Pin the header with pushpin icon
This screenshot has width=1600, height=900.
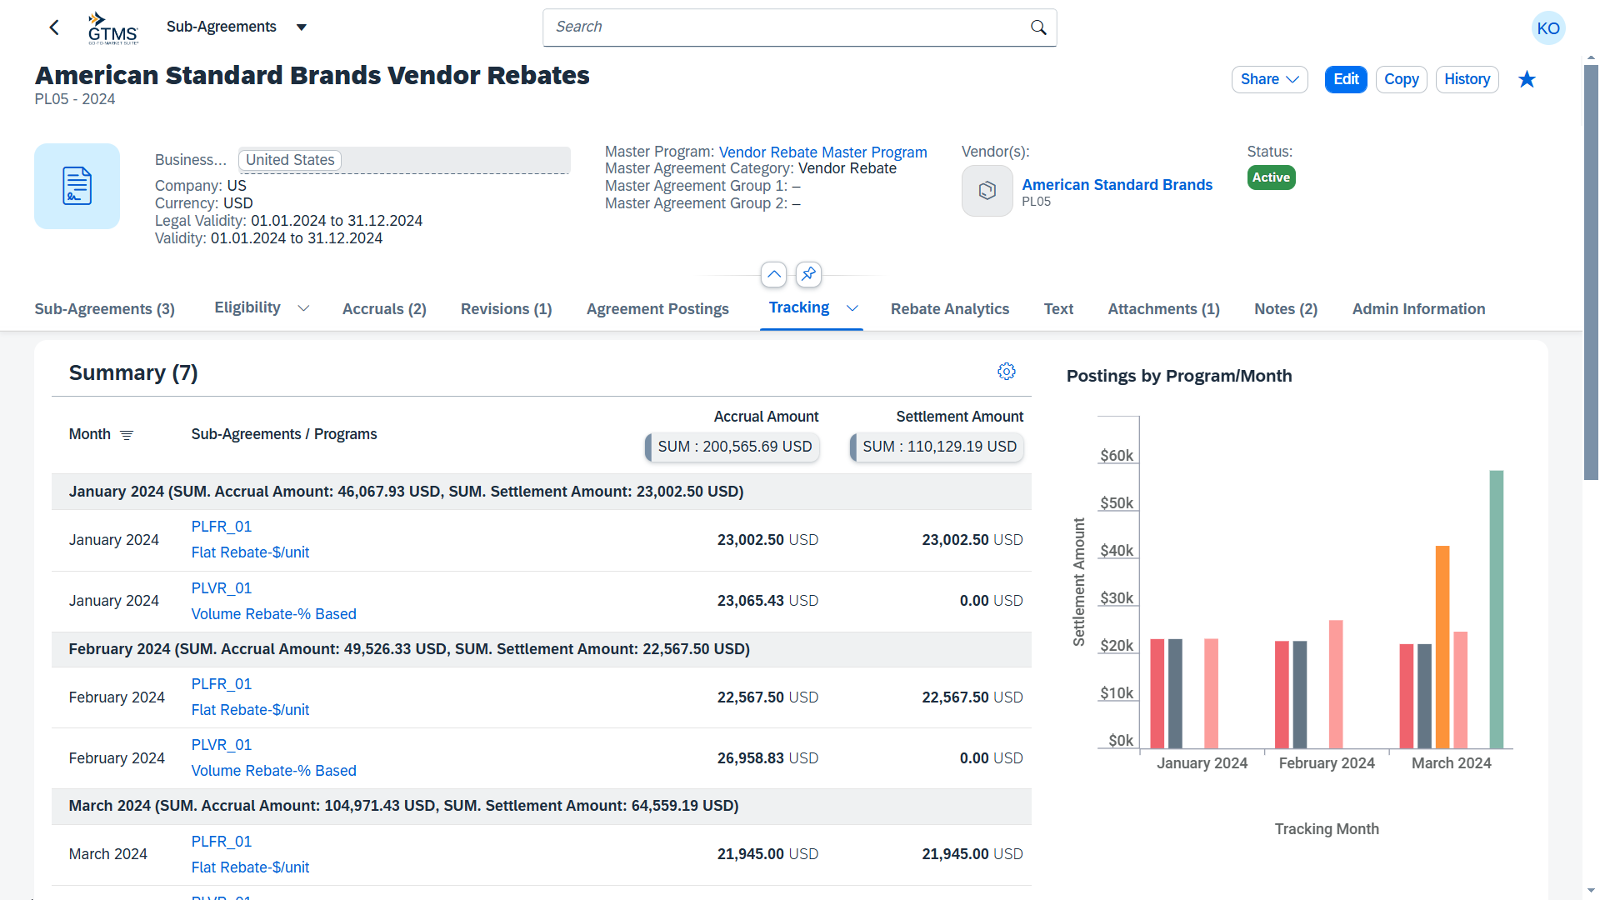[808, 274]
